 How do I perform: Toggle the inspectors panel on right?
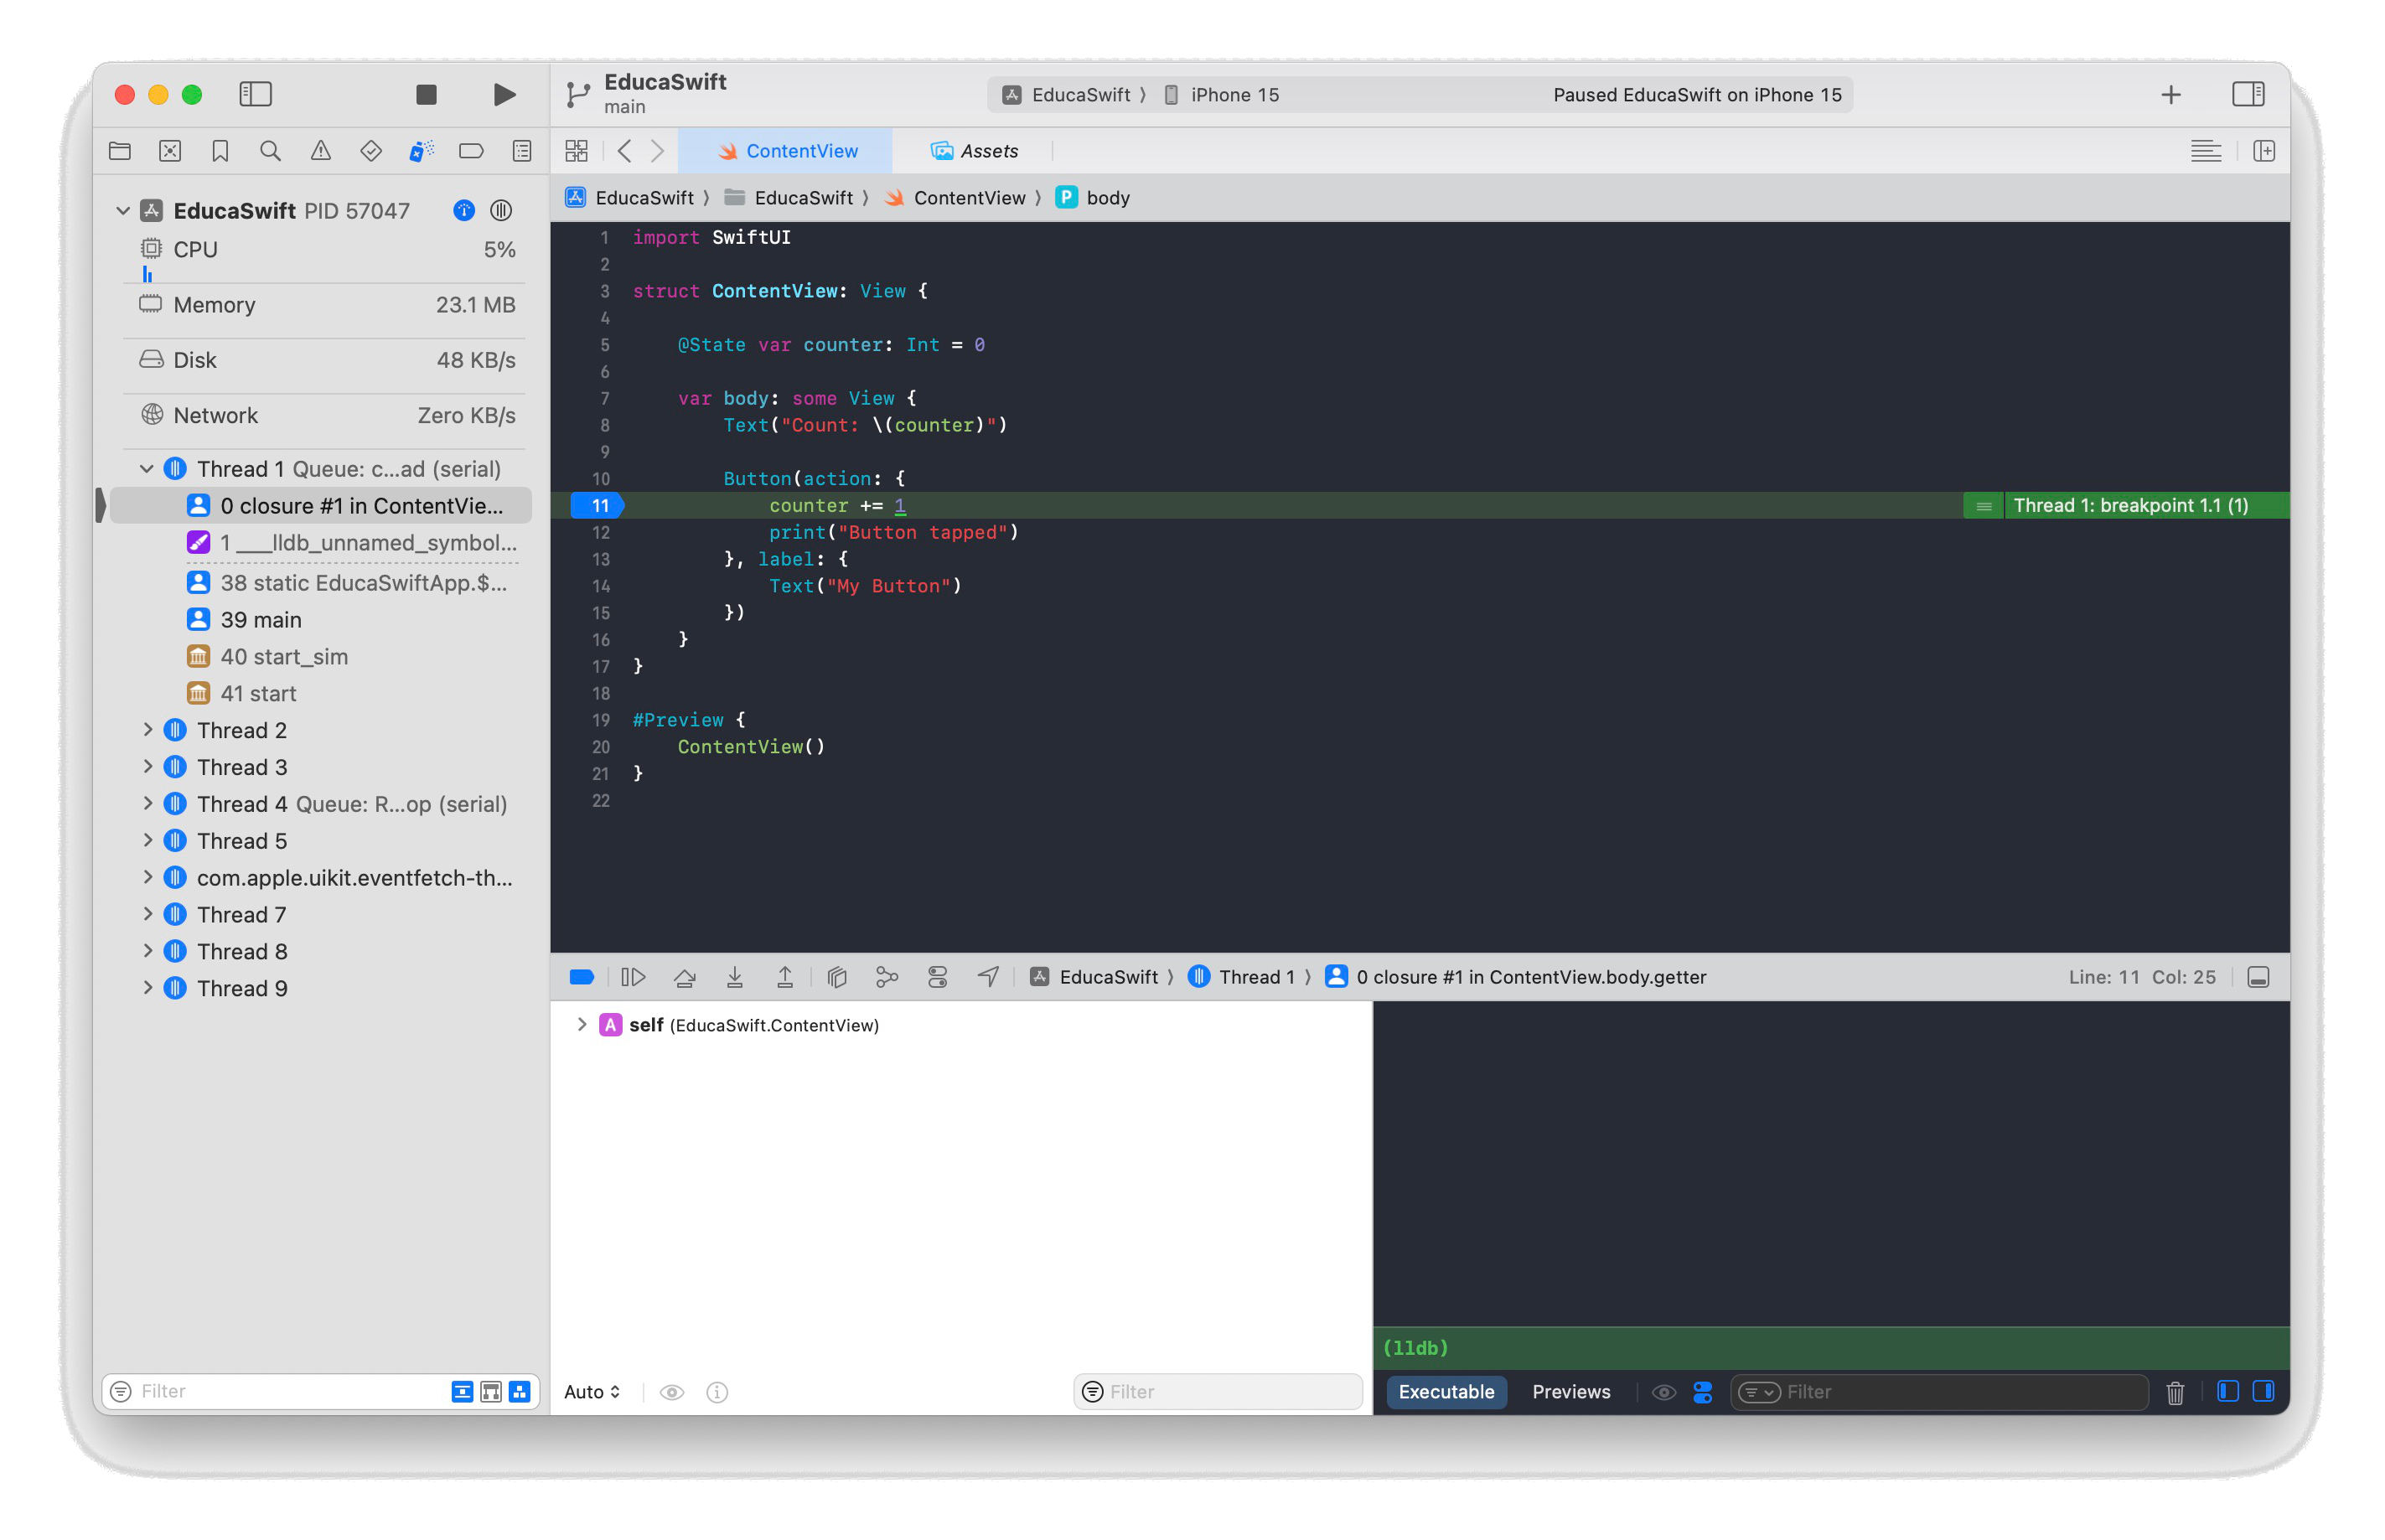point(2248,94)
